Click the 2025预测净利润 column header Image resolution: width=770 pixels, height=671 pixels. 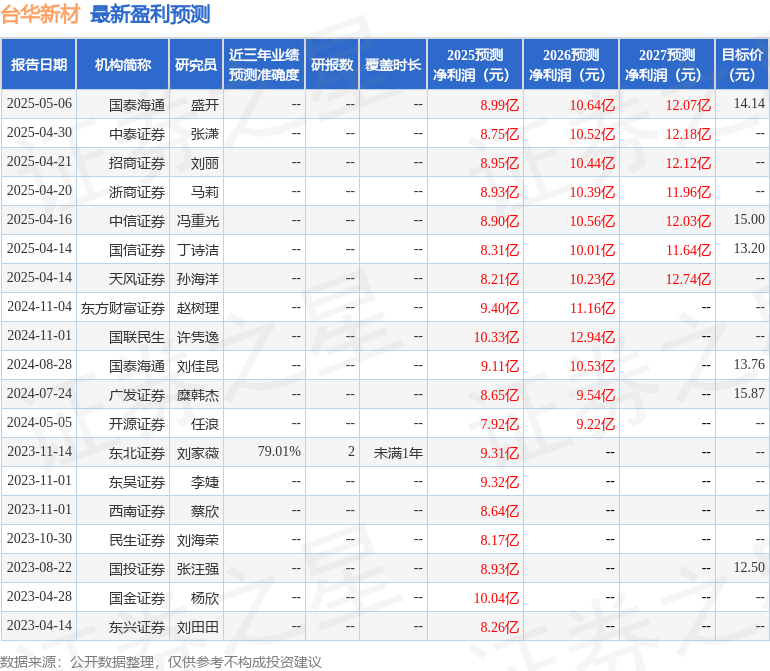click(475, 65)
